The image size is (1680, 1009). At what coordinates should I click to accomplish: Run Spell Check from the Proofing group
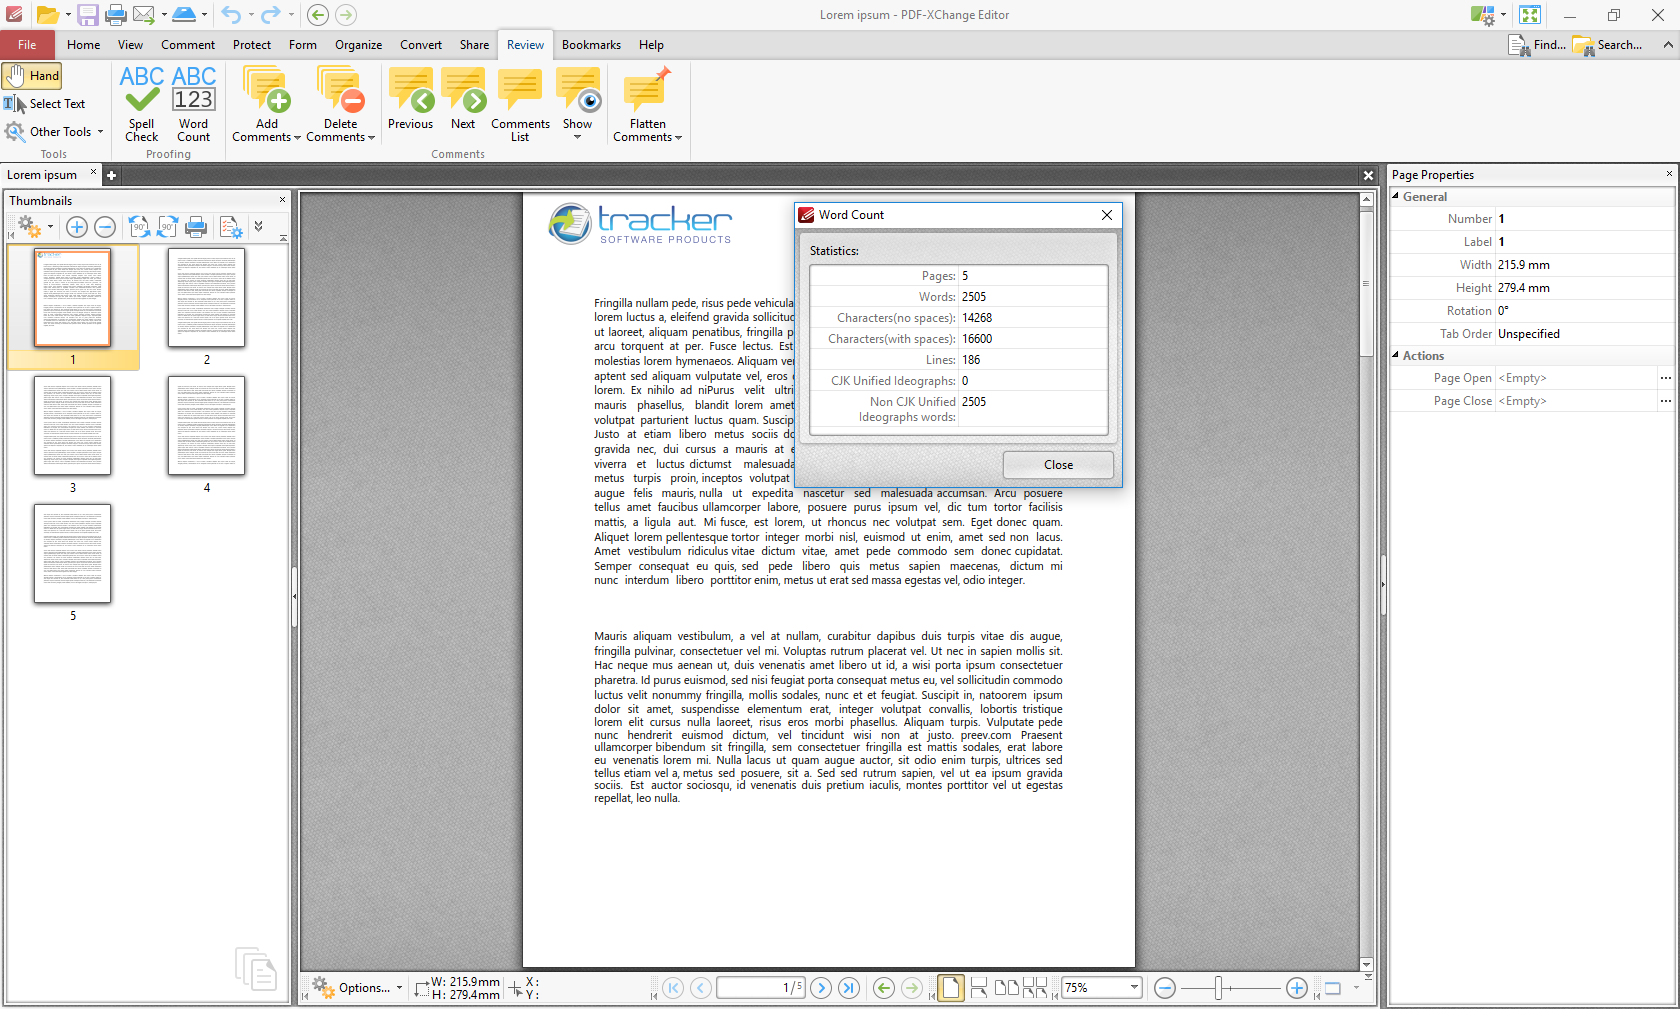click(141, 104)
